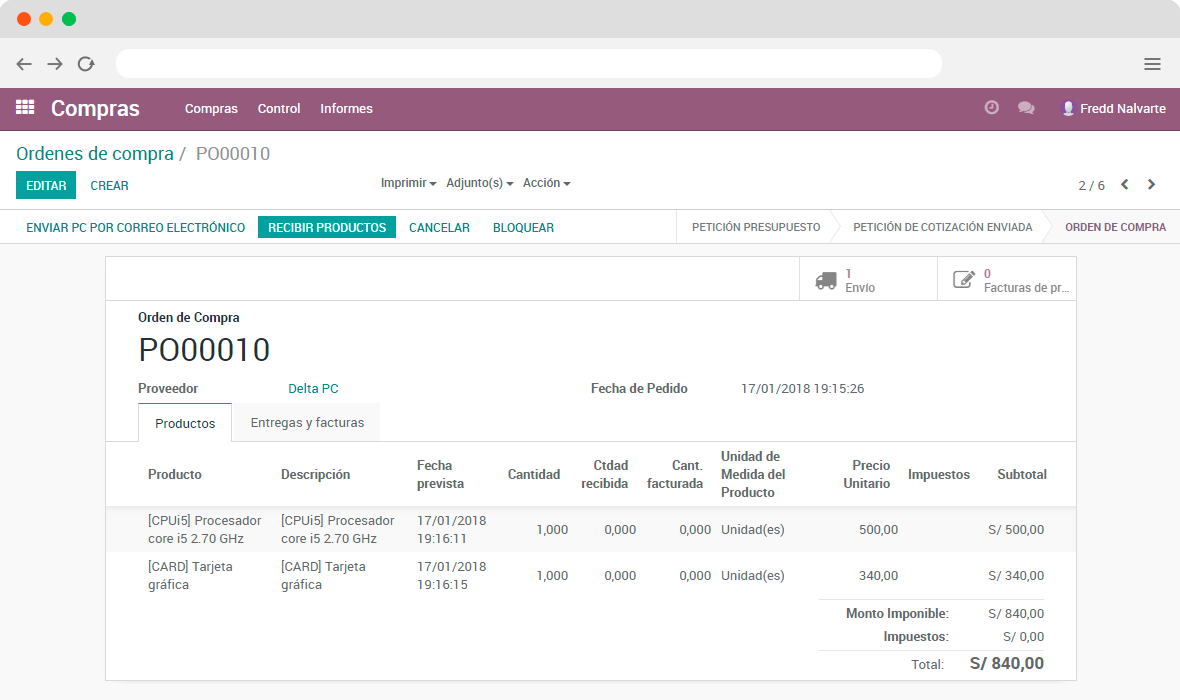Navigate back using browser arrow

coord(24,63)
